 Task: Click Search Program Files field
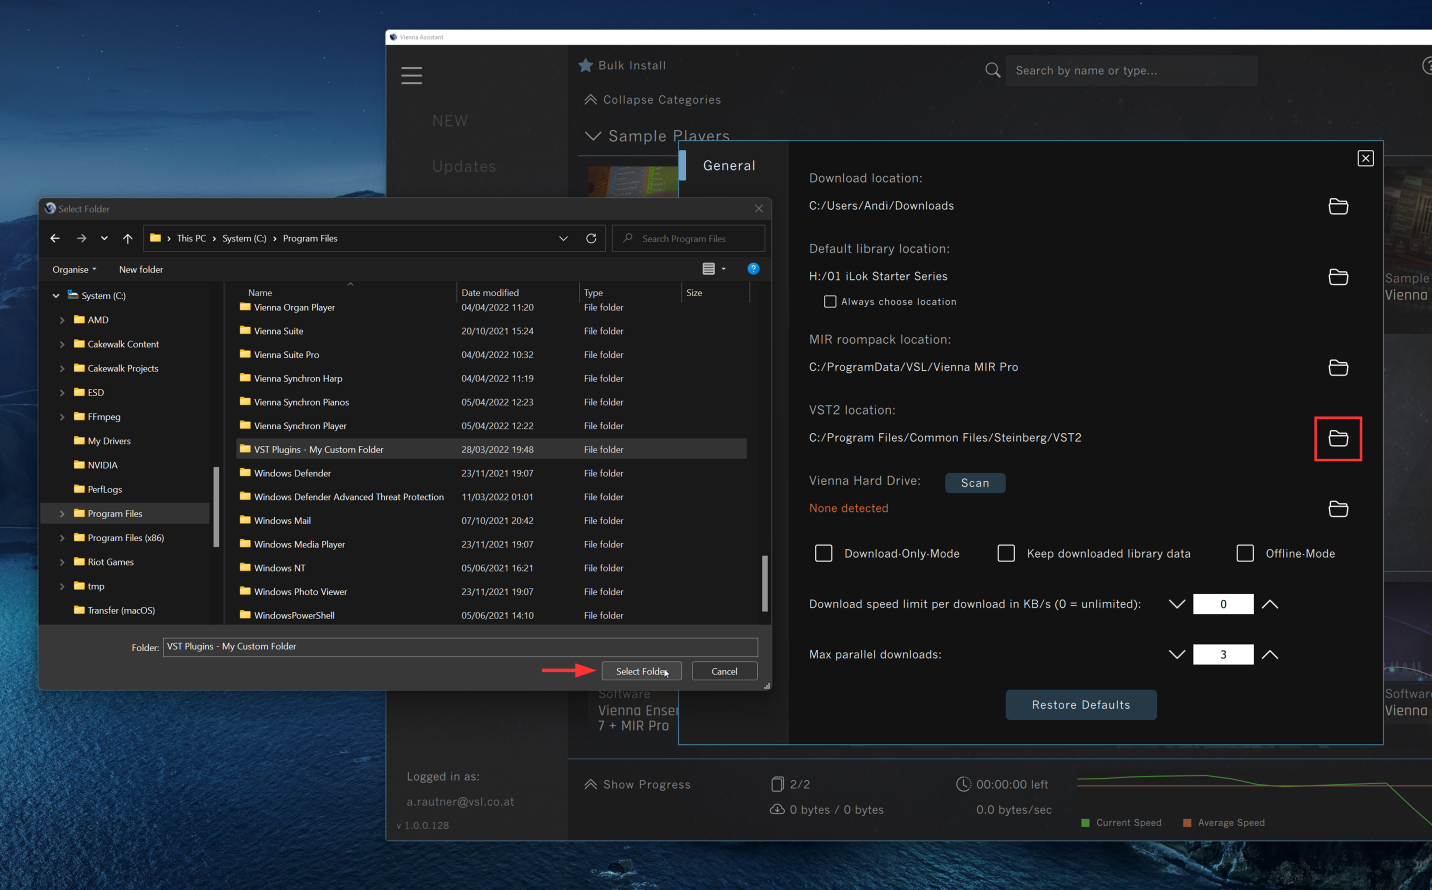[688, 238]
